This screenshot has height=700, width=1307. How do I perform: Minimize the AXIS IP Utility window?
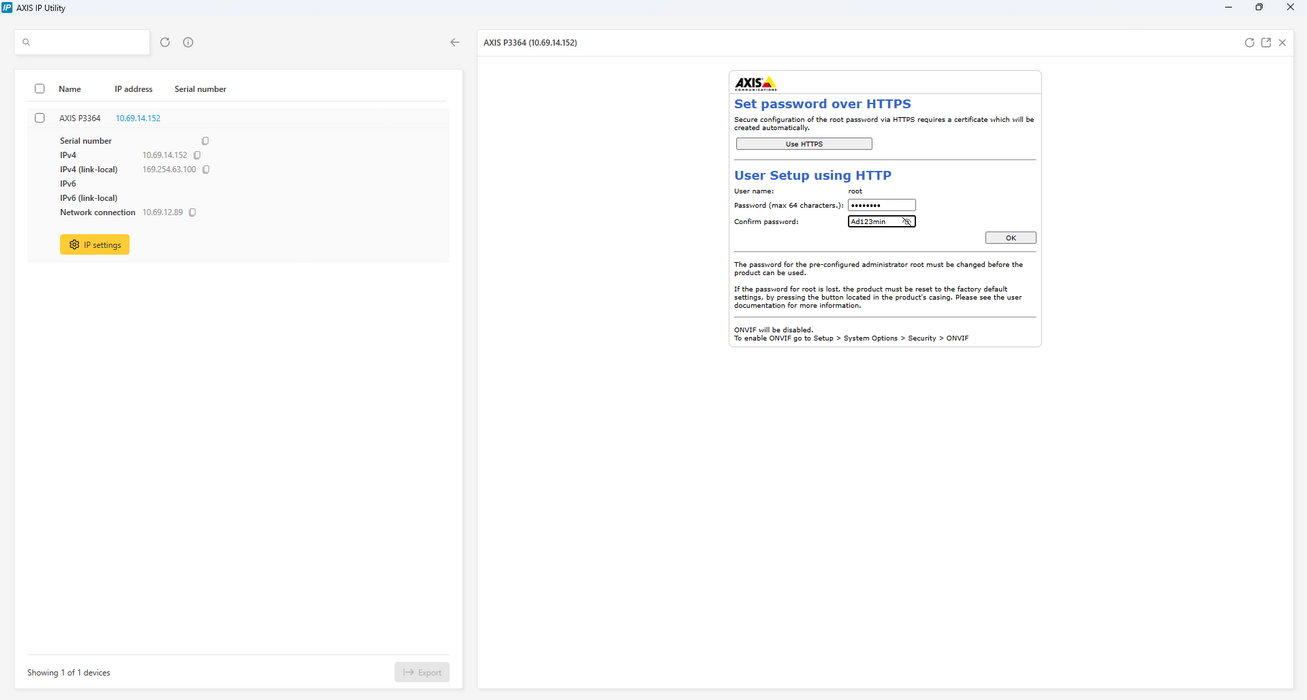point(1228,7)
